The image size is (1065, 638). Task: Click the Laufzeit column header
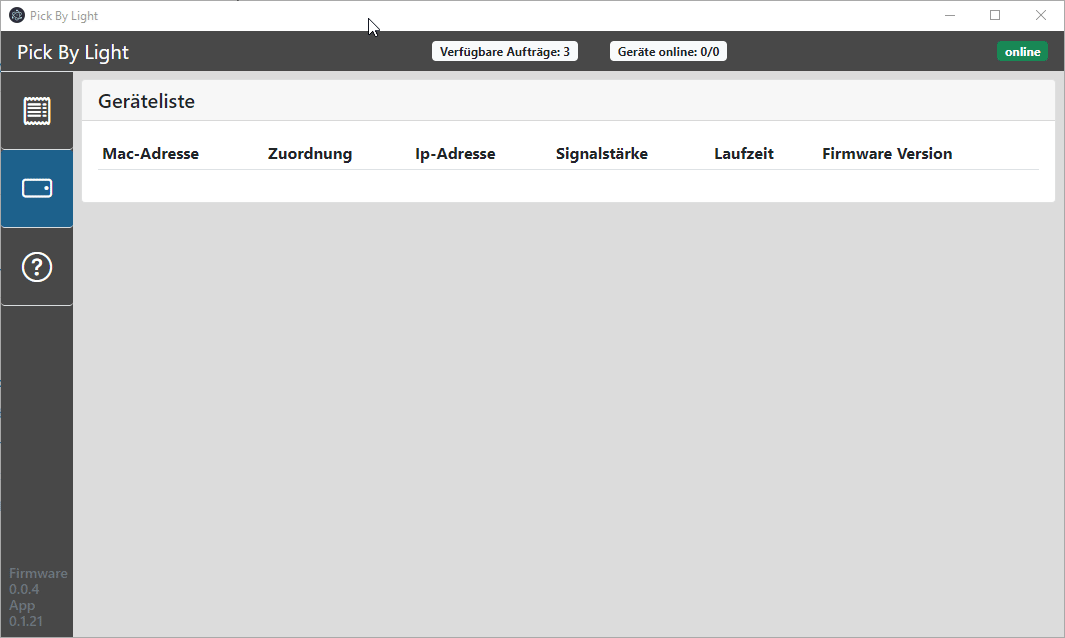(x=744, y=154)
